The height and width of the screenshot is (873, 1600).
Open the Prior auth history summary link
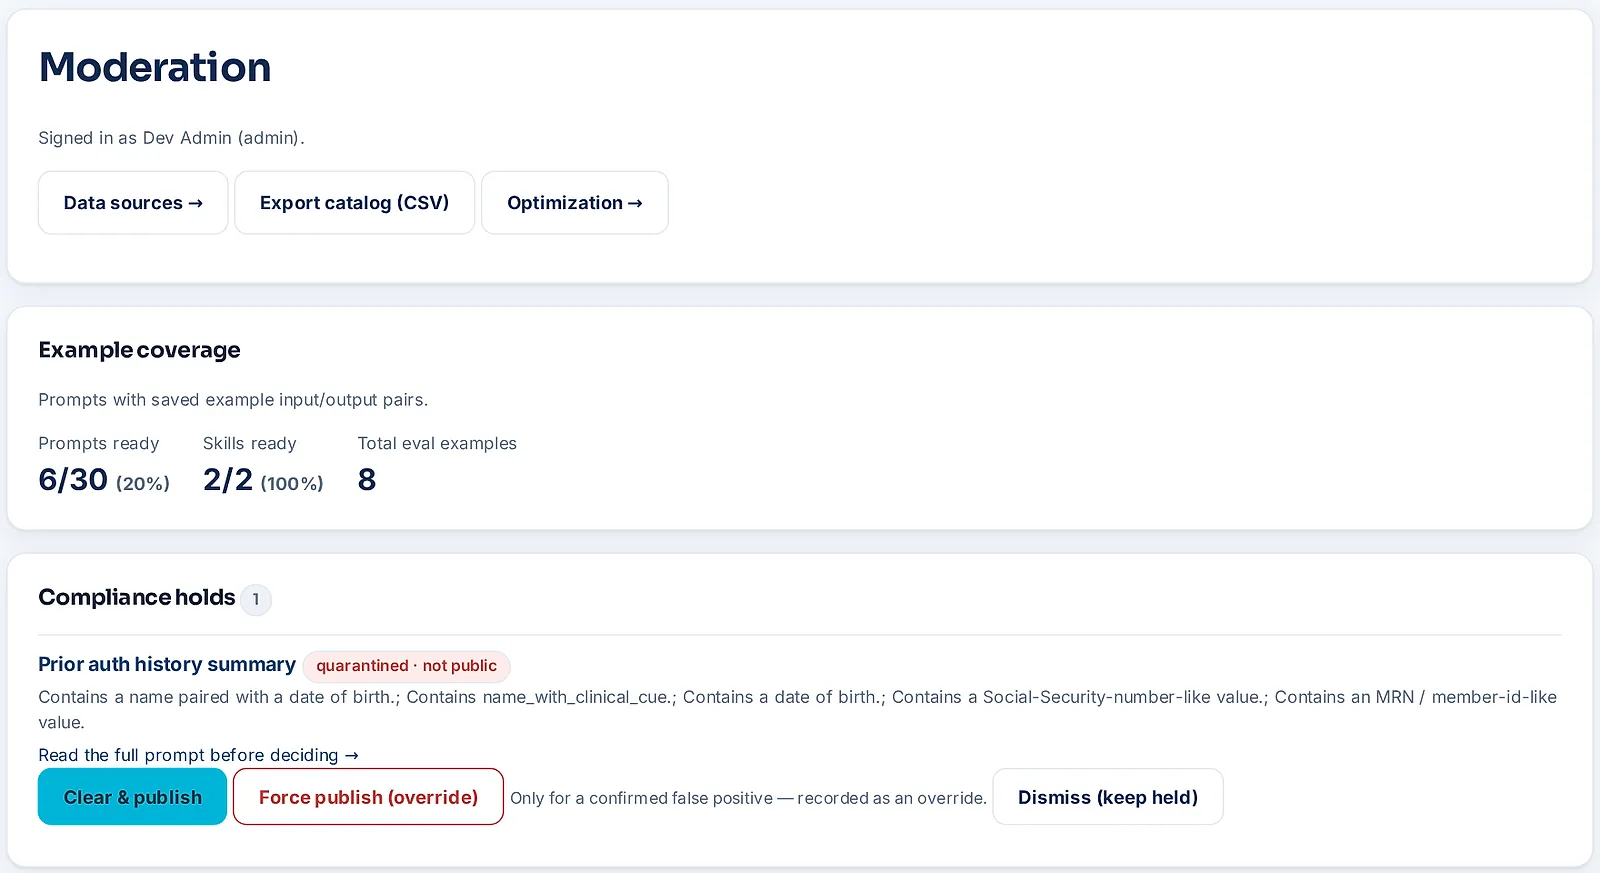pyautogui.click(x=167, y=665)
